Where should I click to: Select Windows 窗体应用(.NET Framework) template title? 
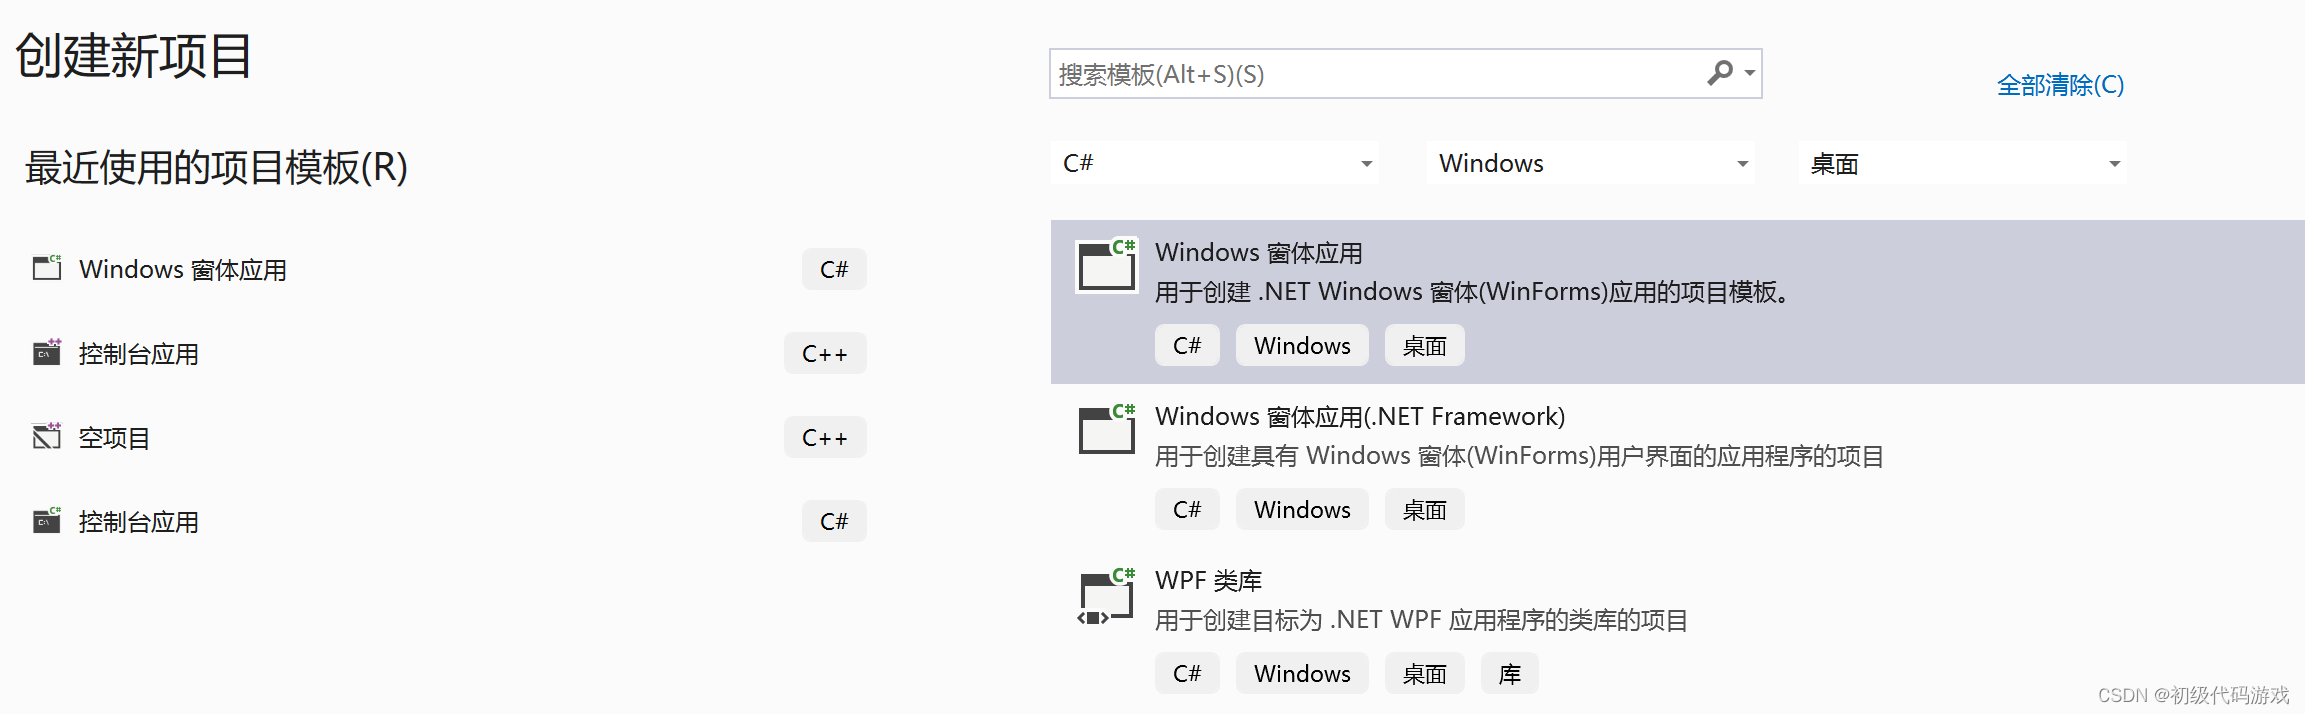click(1360, 416)
